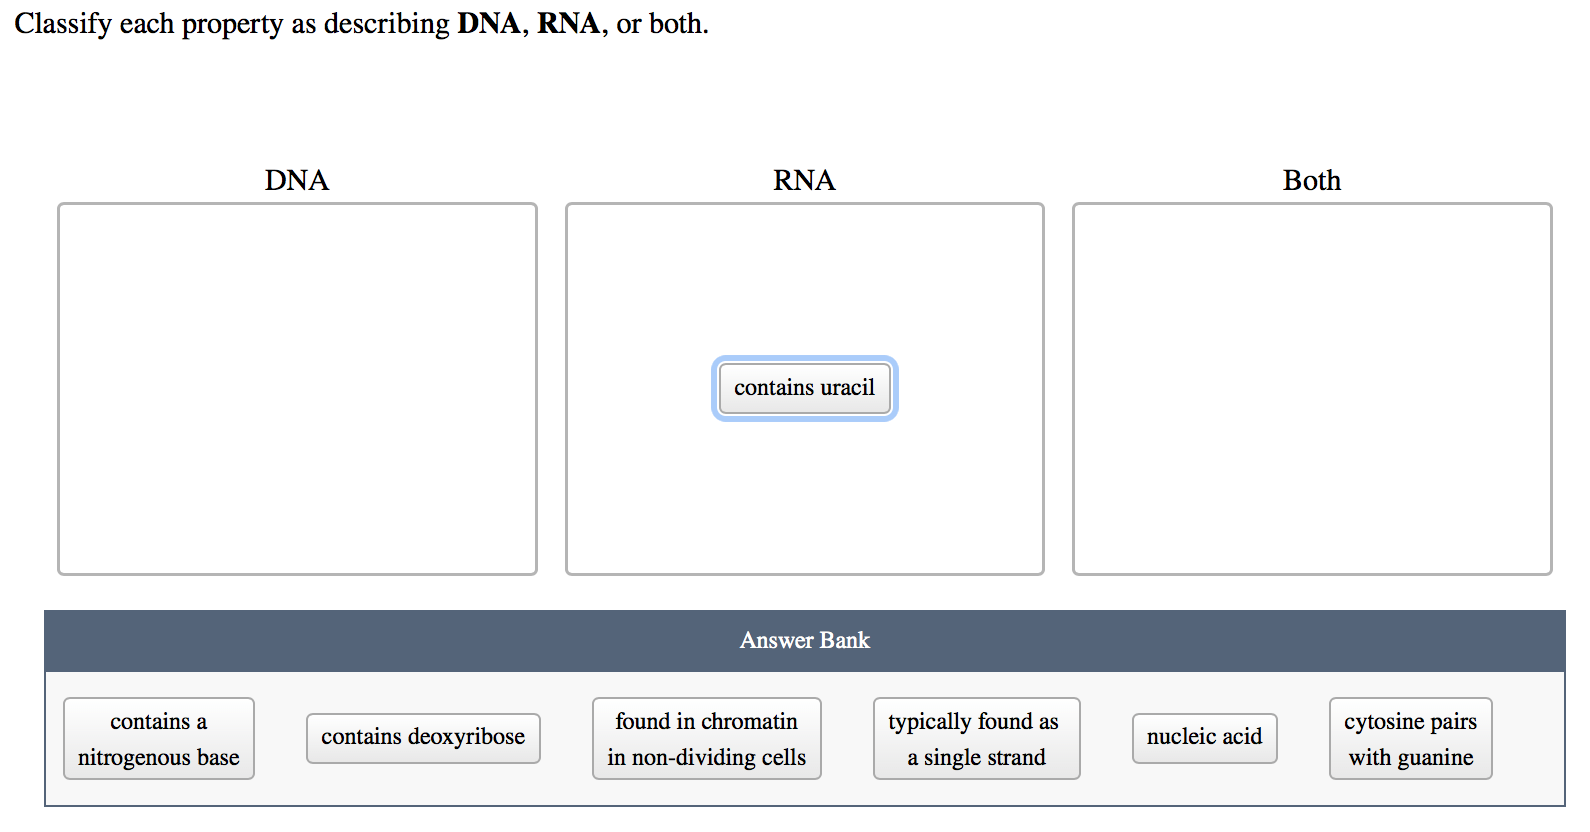Select the "typically found as a single strand" tile
This screenshot has width=1590, height=832.
click(x=976, y=738)
